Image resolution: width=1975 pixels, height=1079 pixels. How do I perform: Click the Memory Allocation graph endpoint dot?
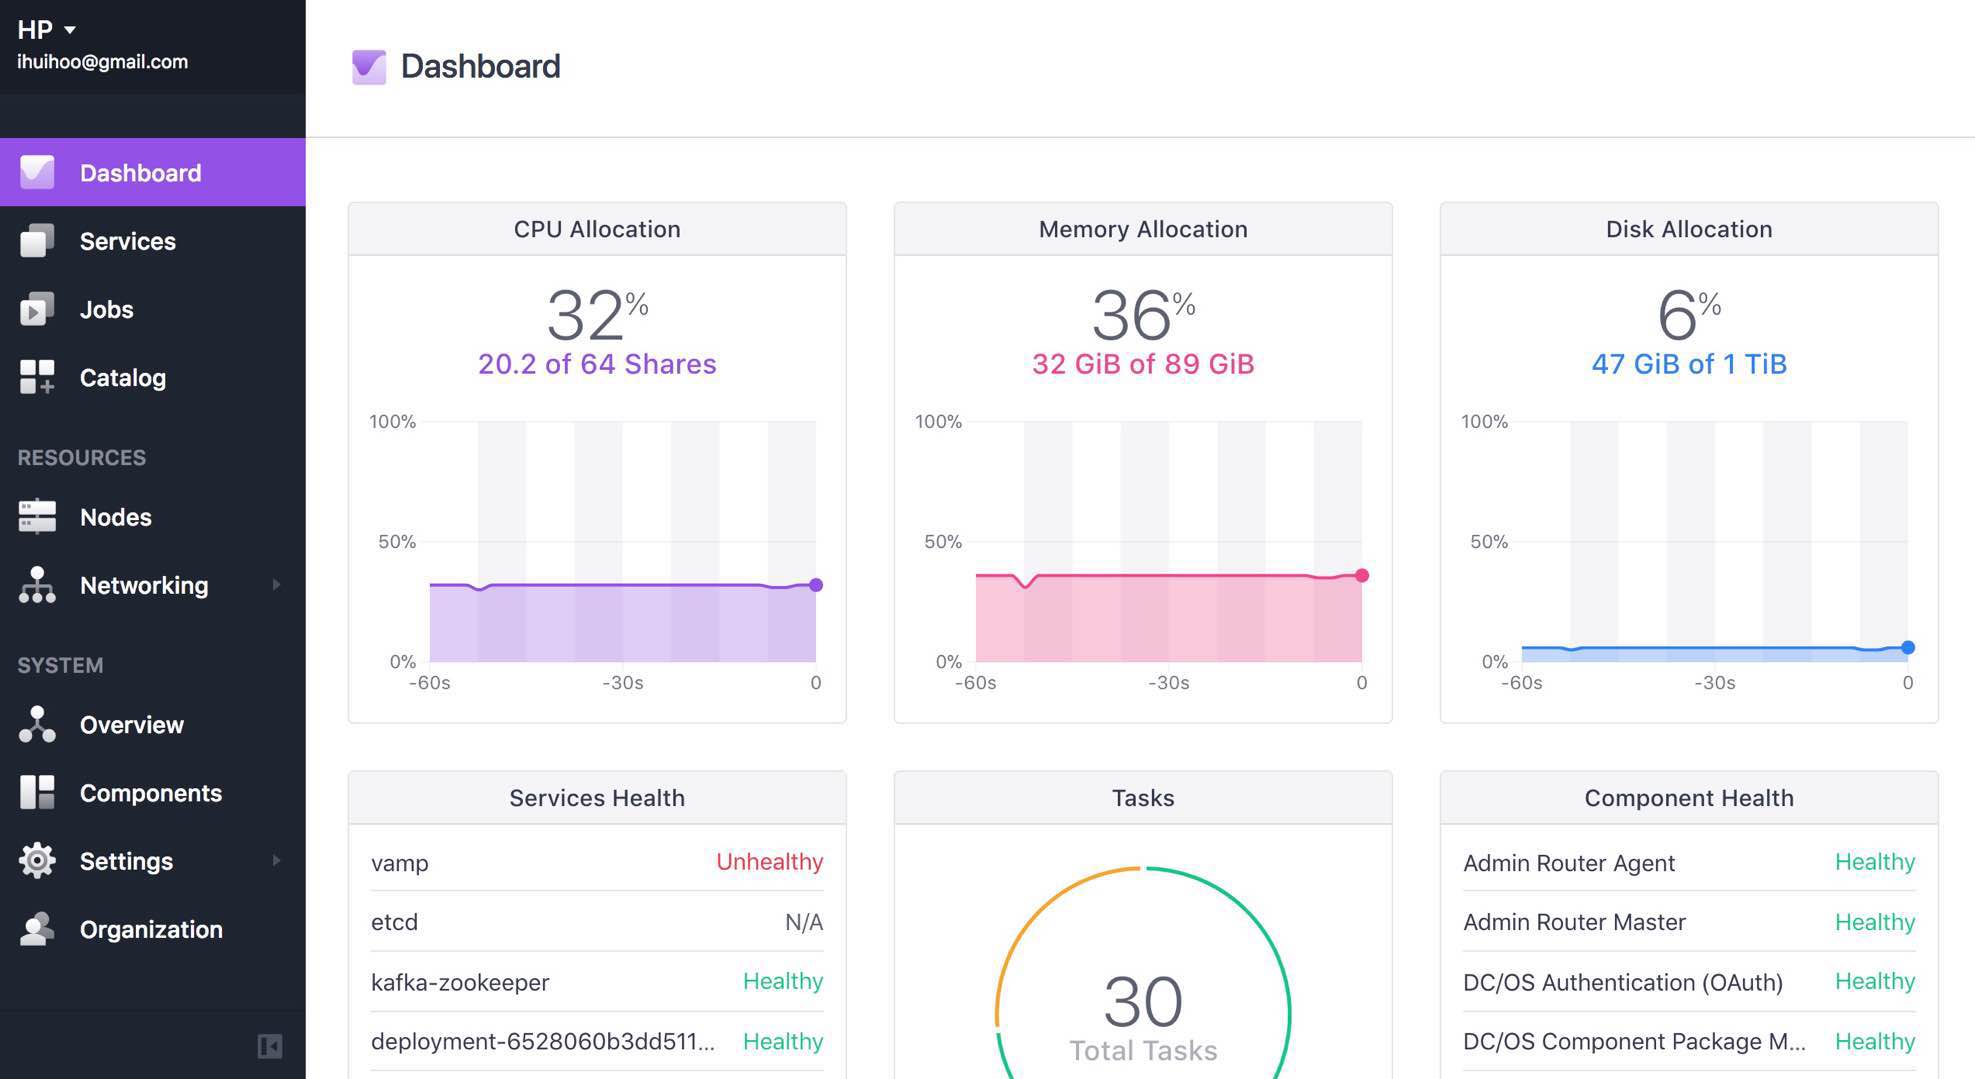coord(1362,576)
